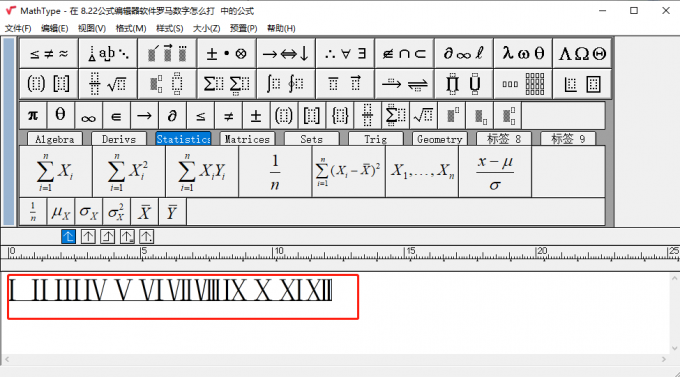Open set theory symbols palette

[404, 53]
